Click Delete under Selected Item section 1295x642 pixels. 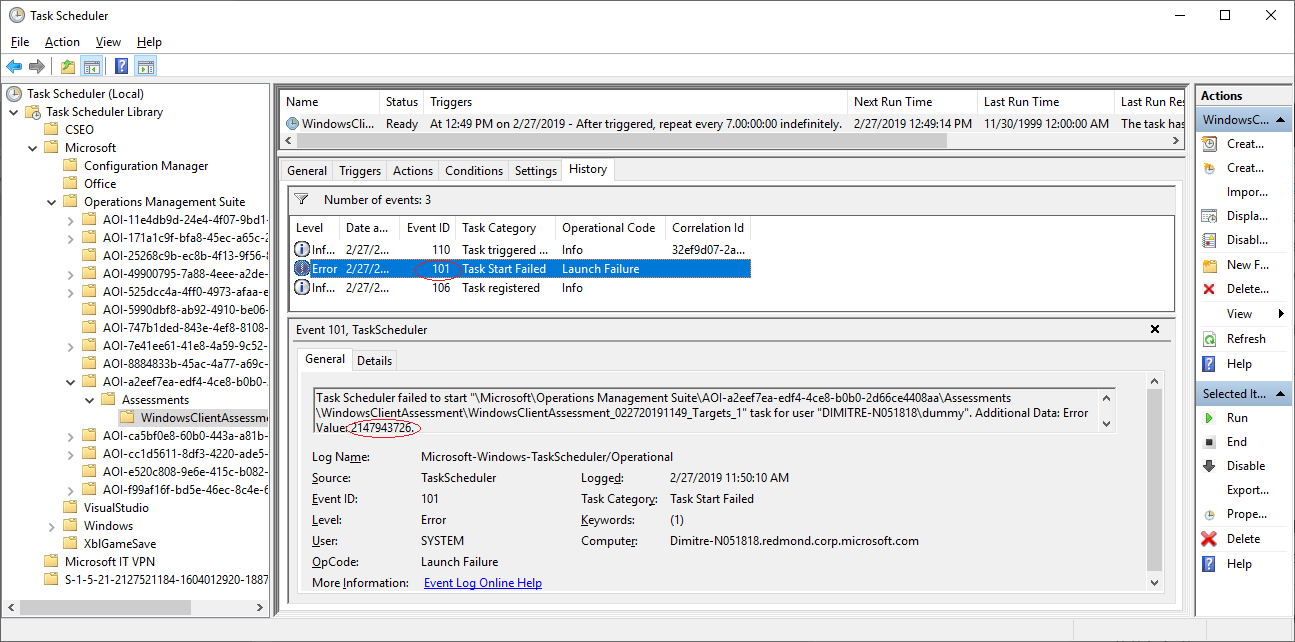[x=1243, y=539]
